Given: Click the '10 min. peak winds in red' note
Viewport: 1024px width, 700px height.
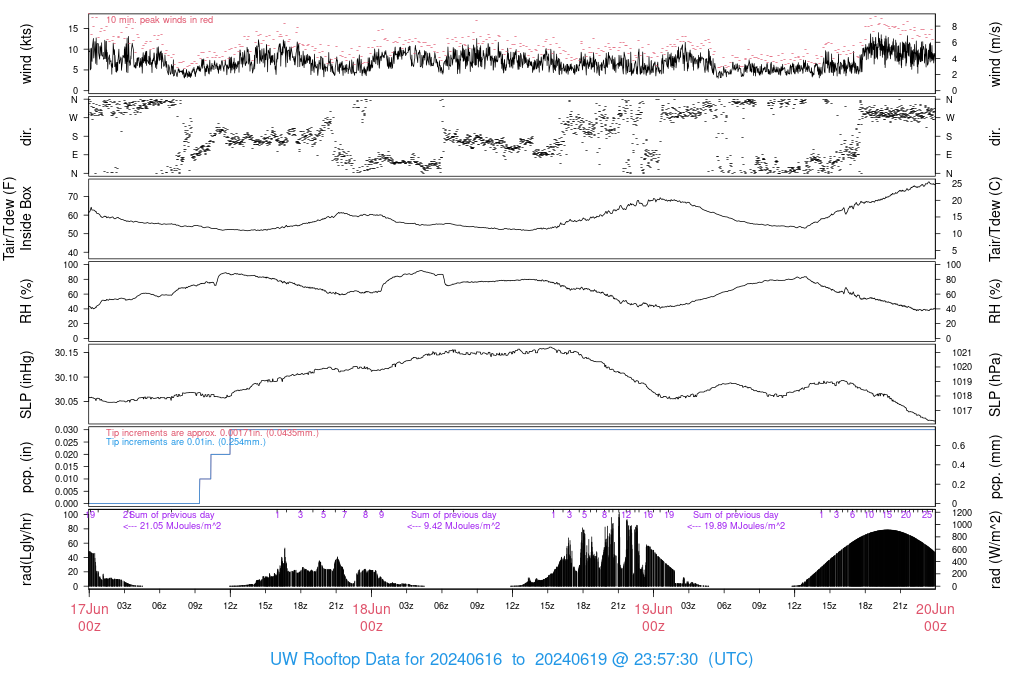Looking at the screenshot, I should (159, 20).
